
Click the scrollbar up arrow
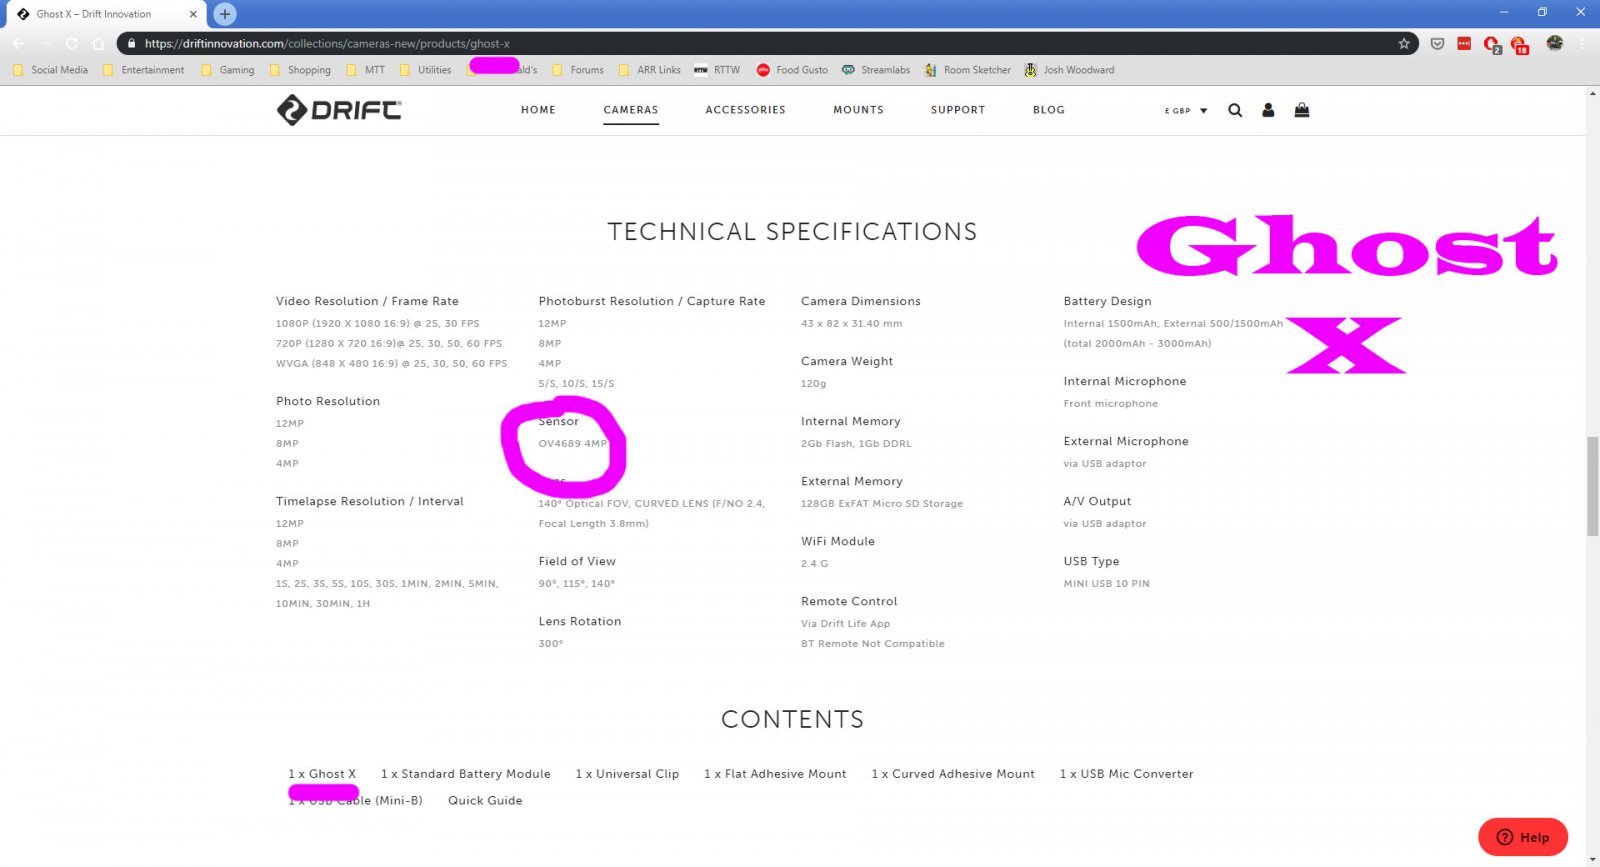coord(1593,94)
